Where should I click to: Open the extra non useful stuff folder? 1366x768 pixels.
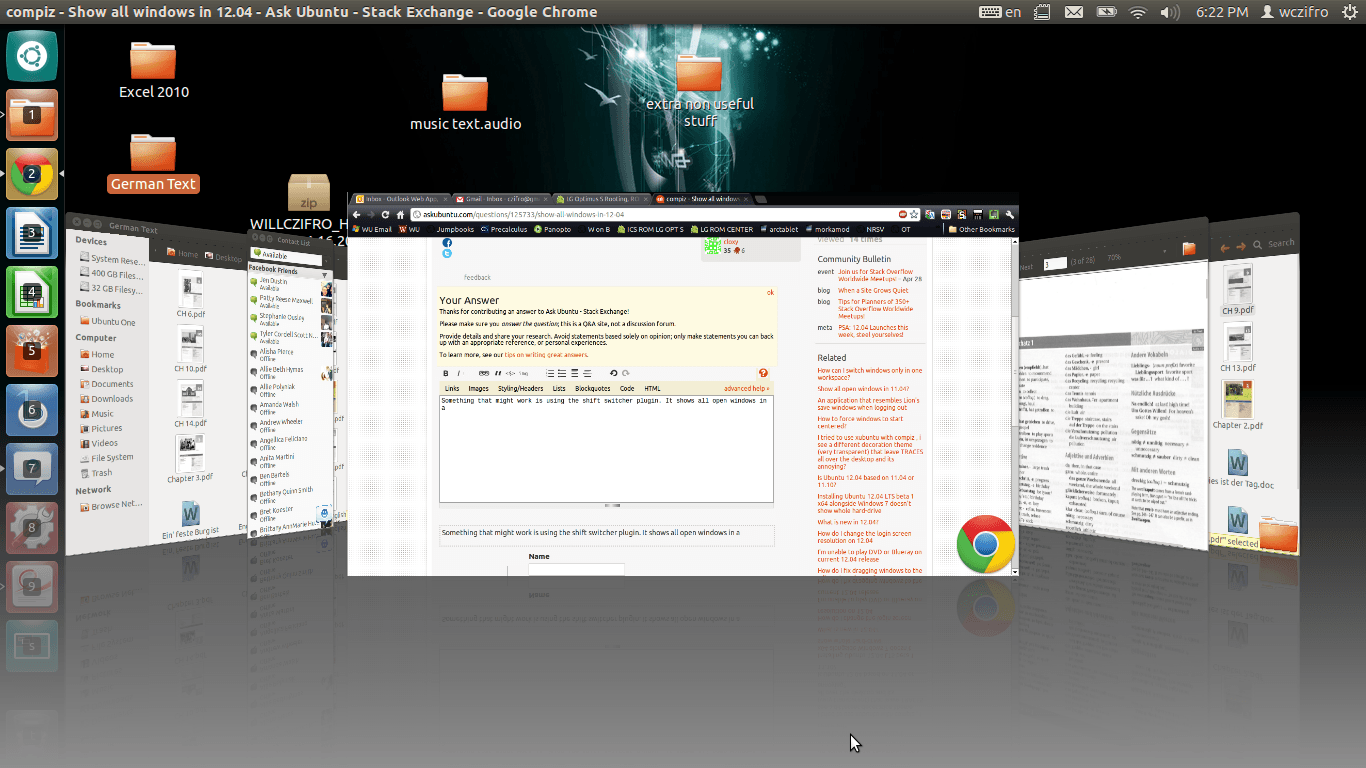pyautogui.click(x=700, y=90)
